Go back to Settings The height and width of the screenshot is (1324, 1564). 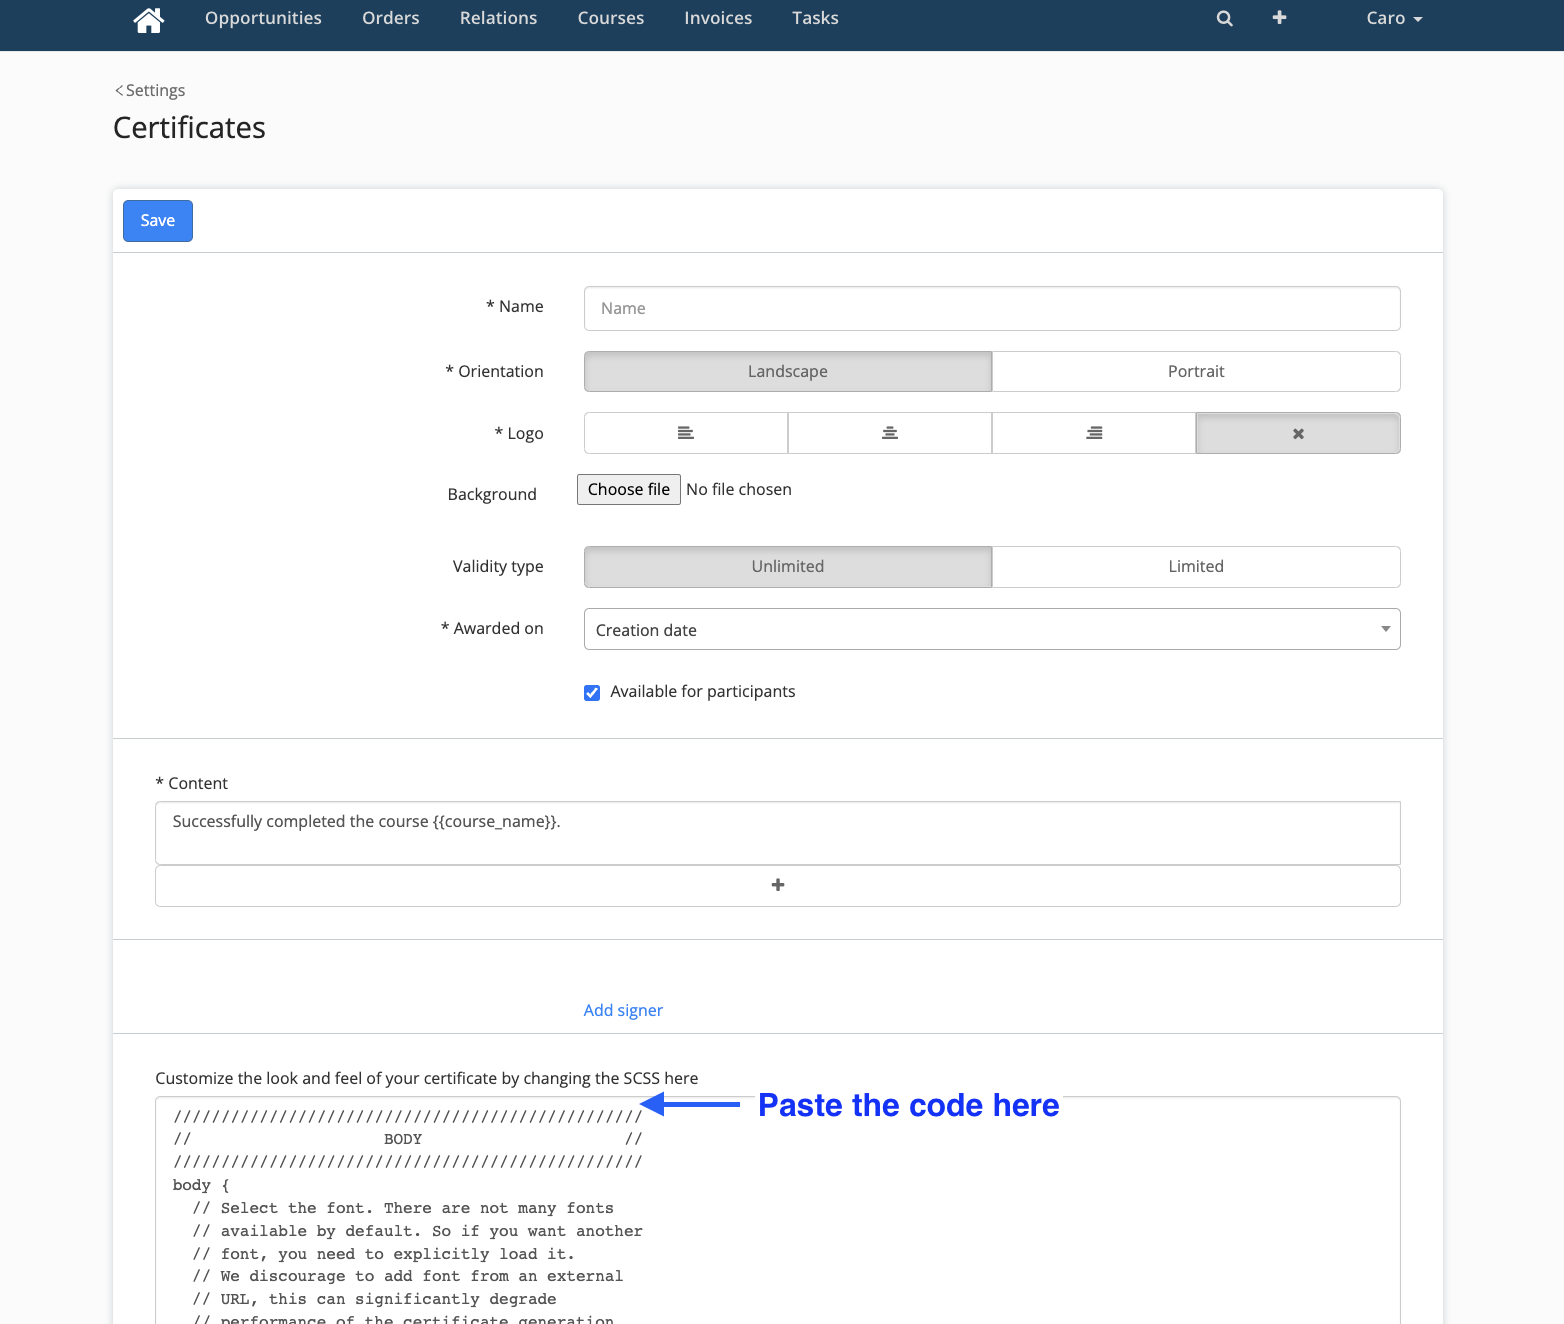(x=150, y=90)
